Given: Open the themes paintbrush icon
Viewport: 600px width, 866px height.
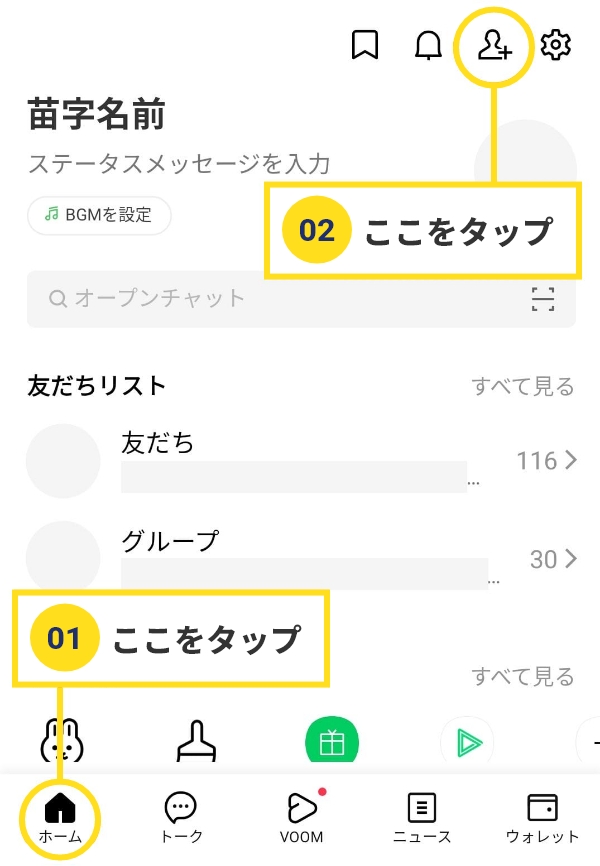Looking at the screenshot, I should [197, 741].
